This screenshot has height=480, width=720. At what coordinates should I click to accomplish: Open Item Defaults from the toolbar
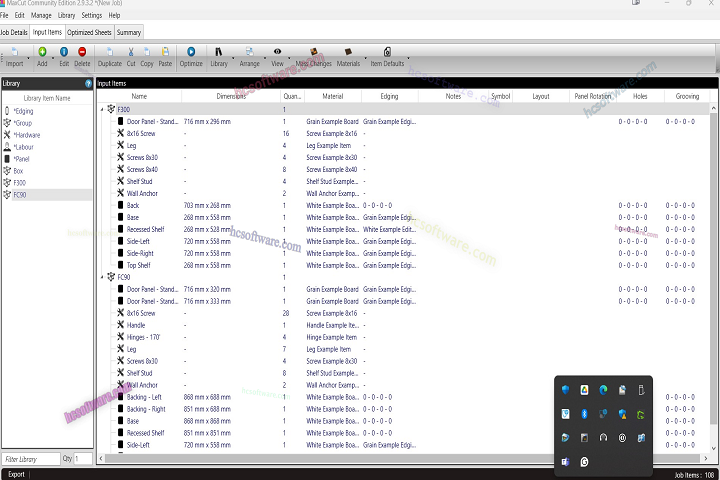coord(387,57)
